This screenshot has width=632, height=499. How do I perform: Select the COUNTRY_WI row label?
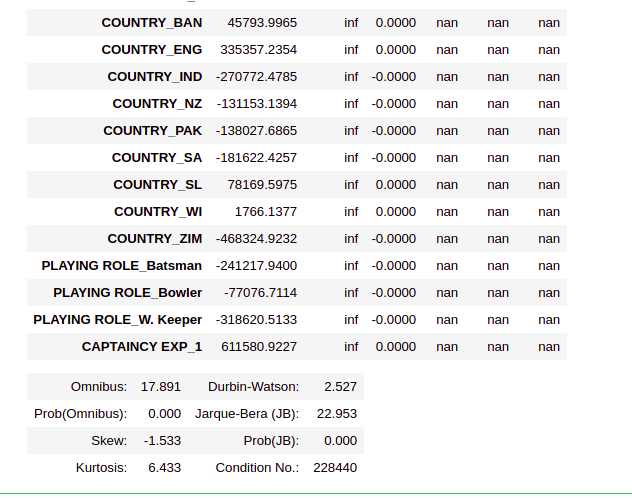click(158, 212)
